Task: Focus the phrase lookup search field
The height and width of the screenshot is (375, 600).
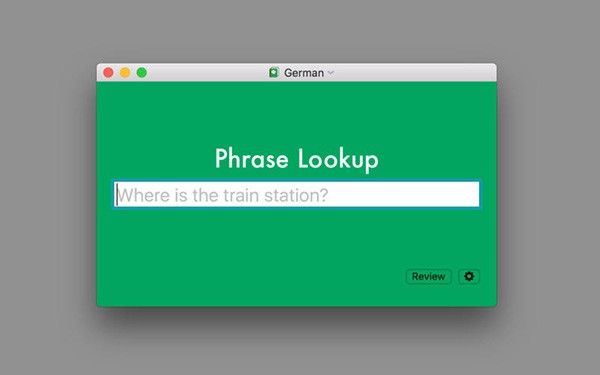Action: (297, 194)
